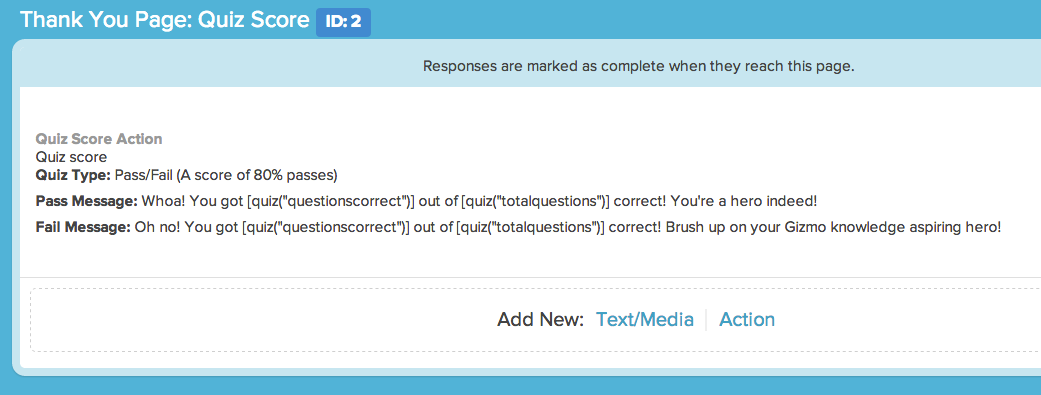Click the Pass Message label
The height and width of the screenshot is (395, 1041).
(86, 200)
